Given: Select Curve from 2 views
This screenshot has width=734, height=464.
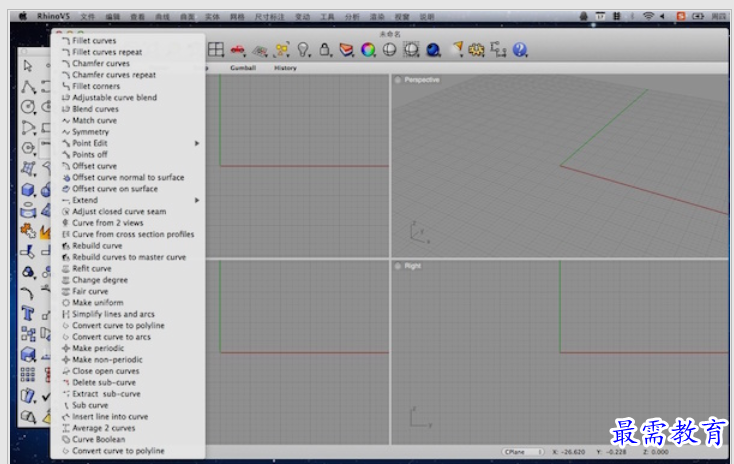Looking at the screenshot, I should tap(108, 223).
